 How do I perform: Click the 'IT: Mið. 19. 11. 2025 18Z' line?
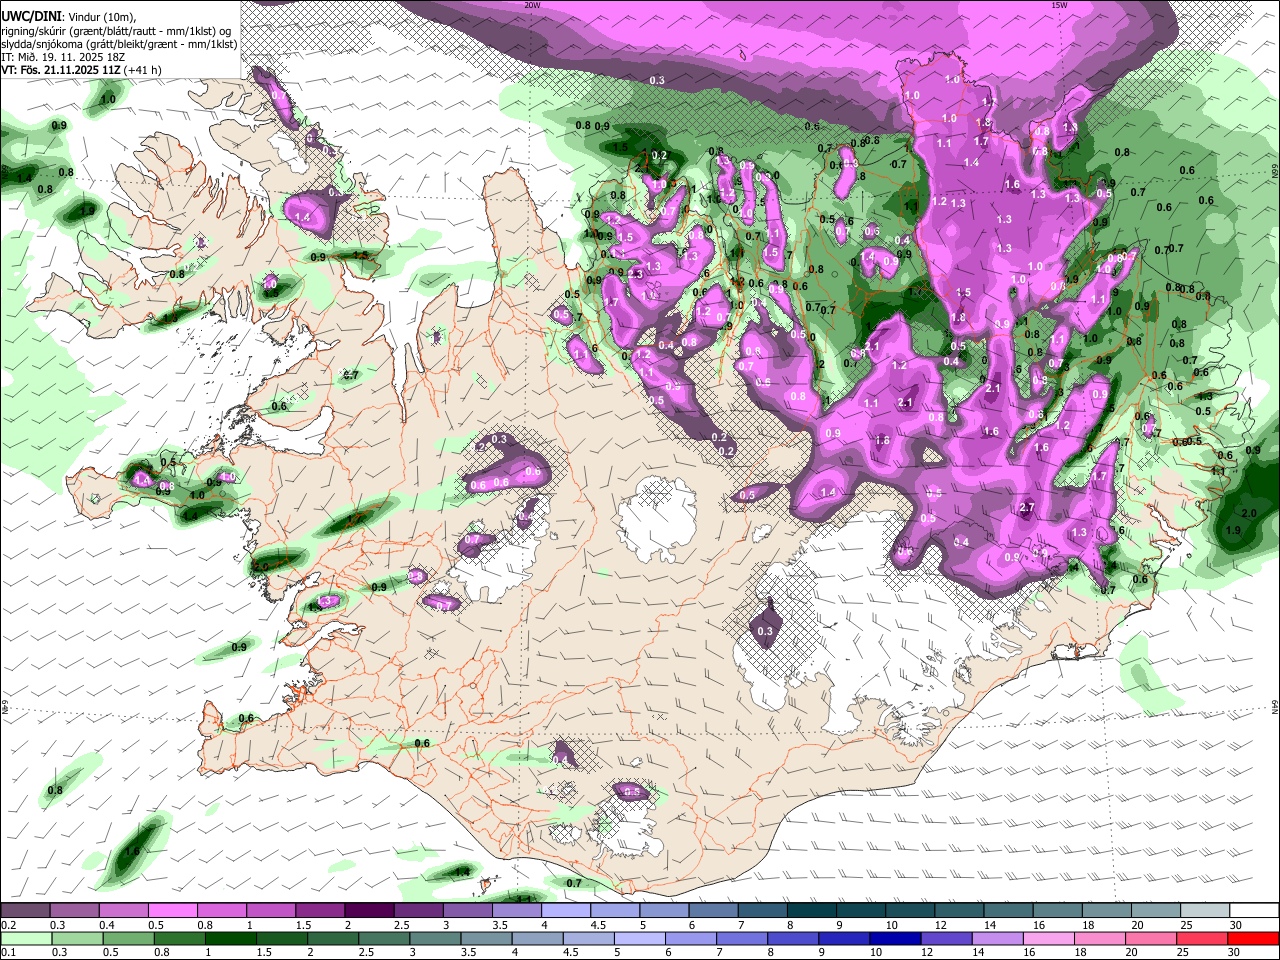[62, 57]
